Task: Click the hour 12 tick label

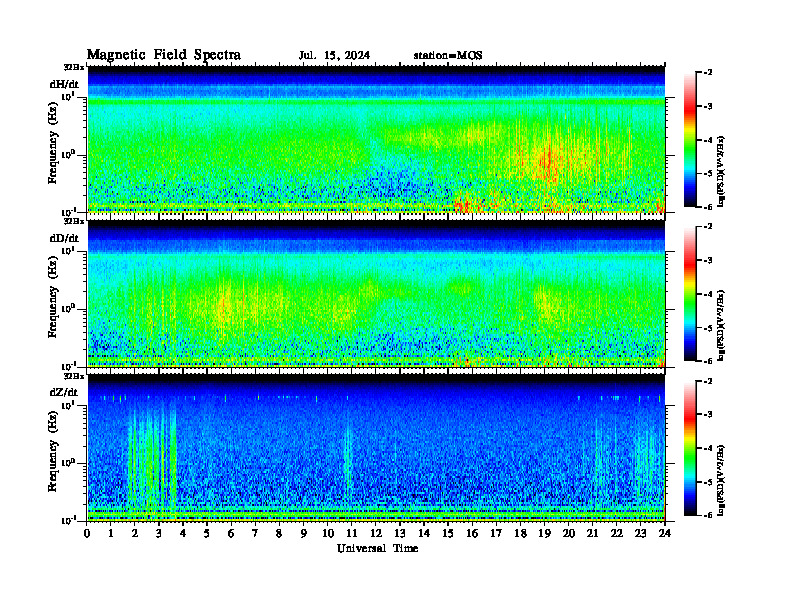Action: [x=376, y=533]
